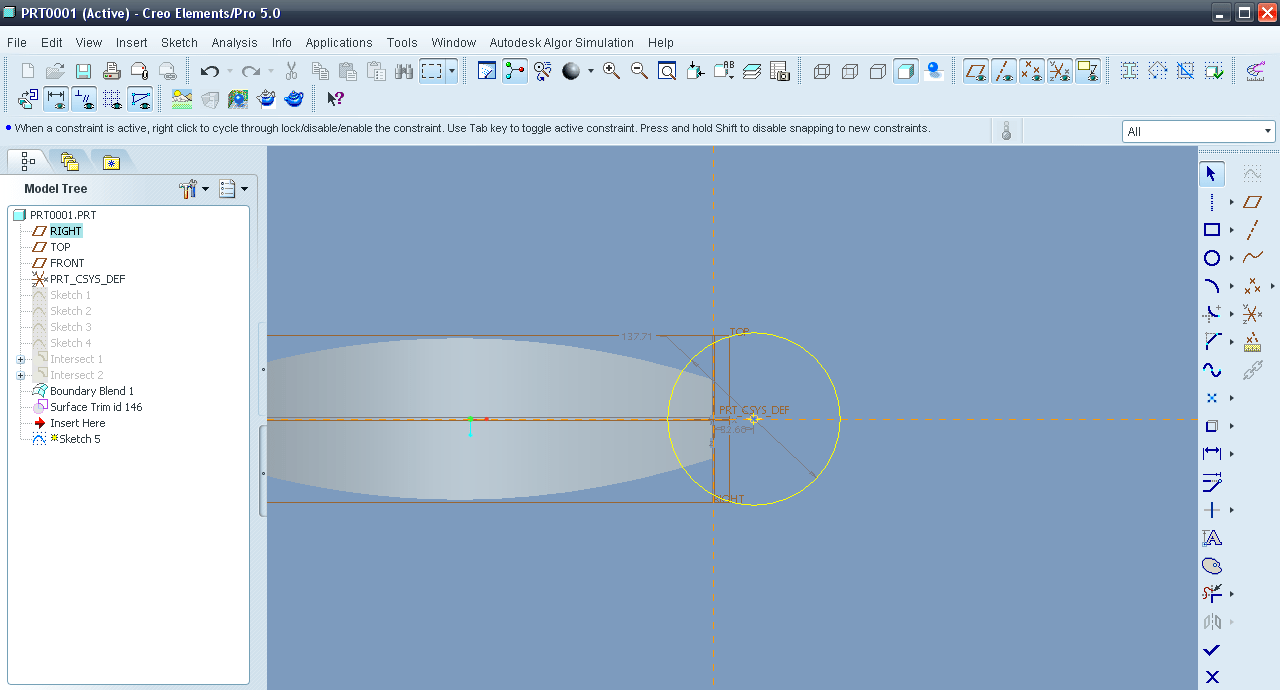This screenshot has width=1280, height=690.
Task: Switch to the Model Tree tab
Action: [28, 161]
